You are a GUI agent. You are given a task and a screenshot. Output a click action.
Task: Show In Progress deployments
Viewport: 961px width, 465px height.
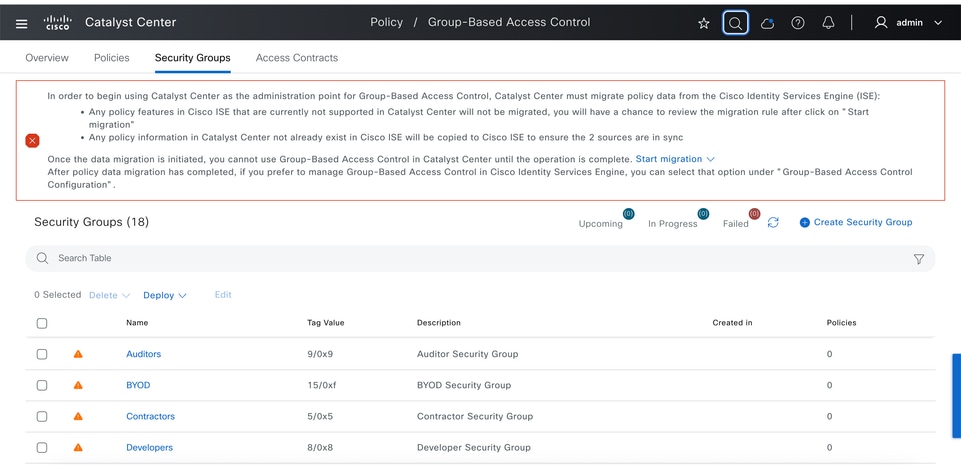pyautogui.click(x=672, y=224)
